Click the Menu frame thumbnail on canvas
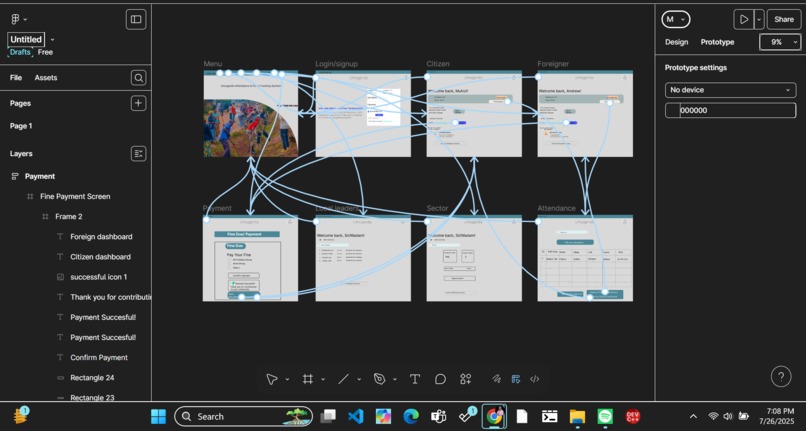Viewport: 806px width, 431px height. (x=250, y=114)
